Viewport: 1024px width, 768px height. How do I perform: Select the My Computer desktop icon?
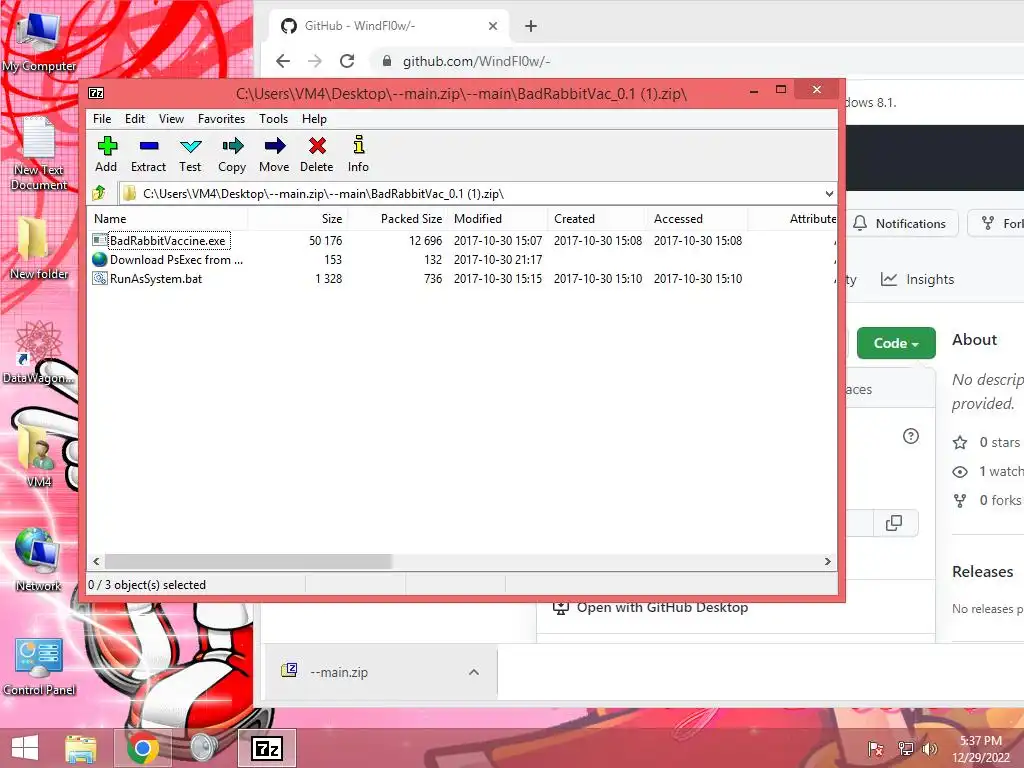click(x=39, y=40)
